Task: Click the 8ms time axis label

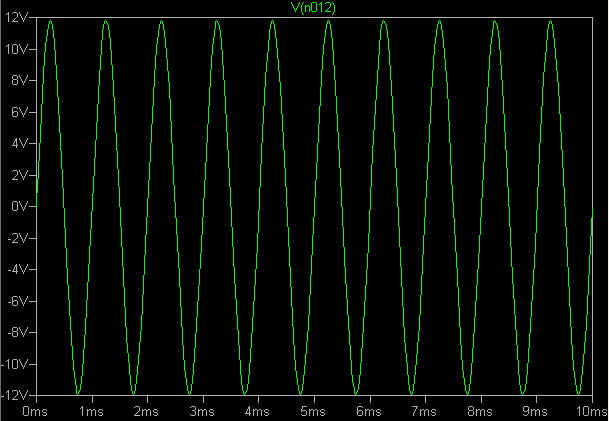Action: pos(480,411)
